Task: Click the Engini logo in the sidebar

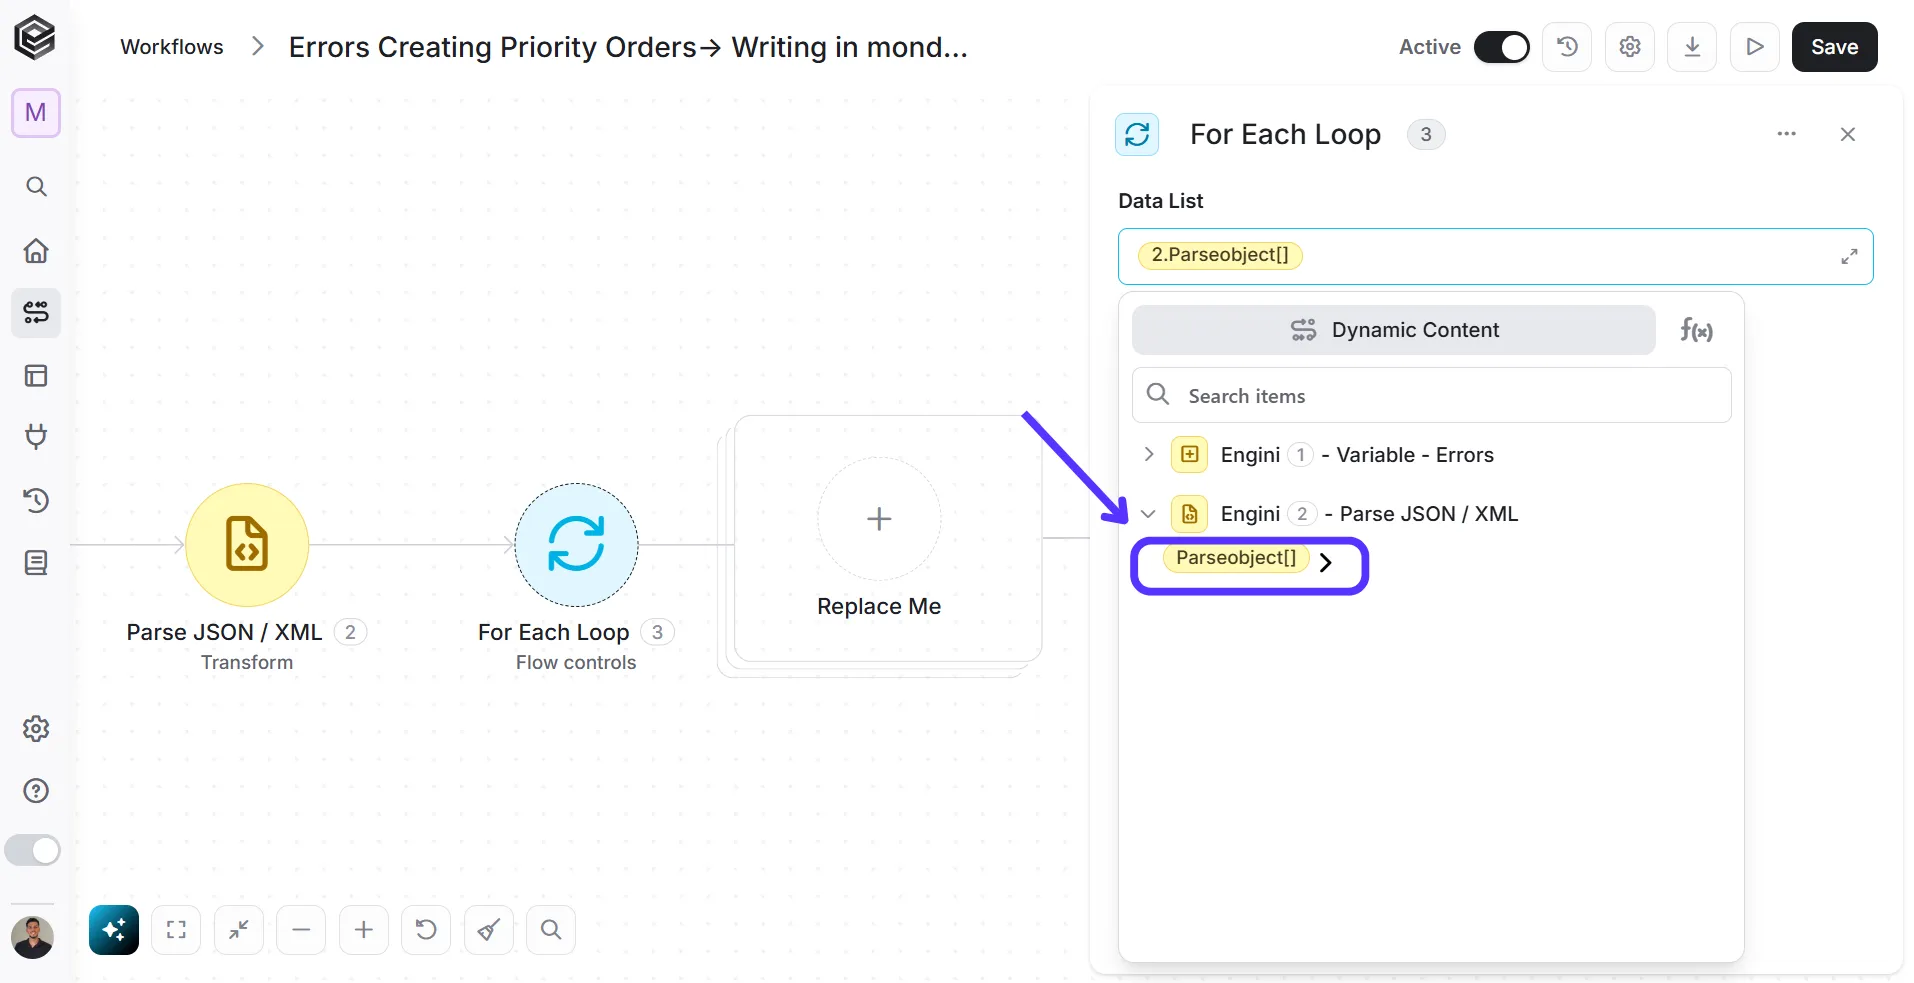Action: tap(35, 39)
